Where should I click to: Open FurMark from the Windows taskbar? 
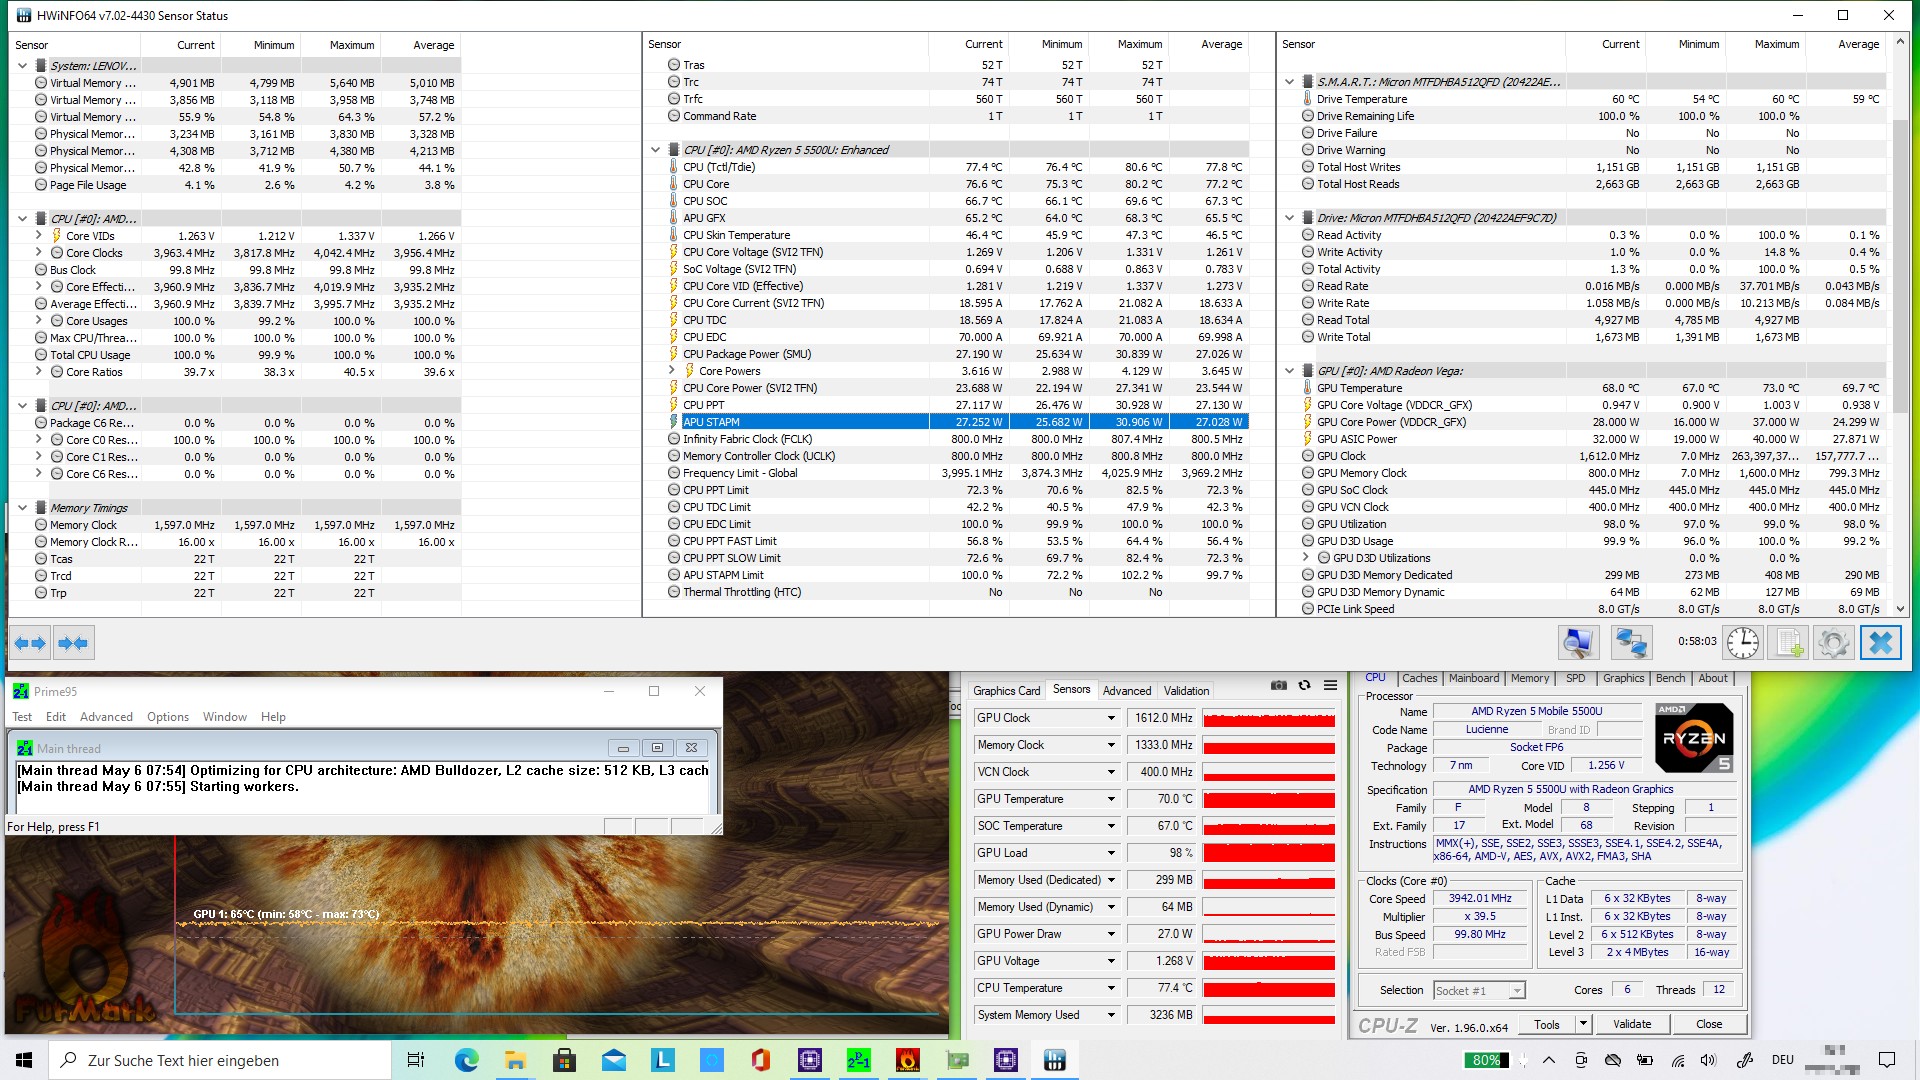[907, 1060]
